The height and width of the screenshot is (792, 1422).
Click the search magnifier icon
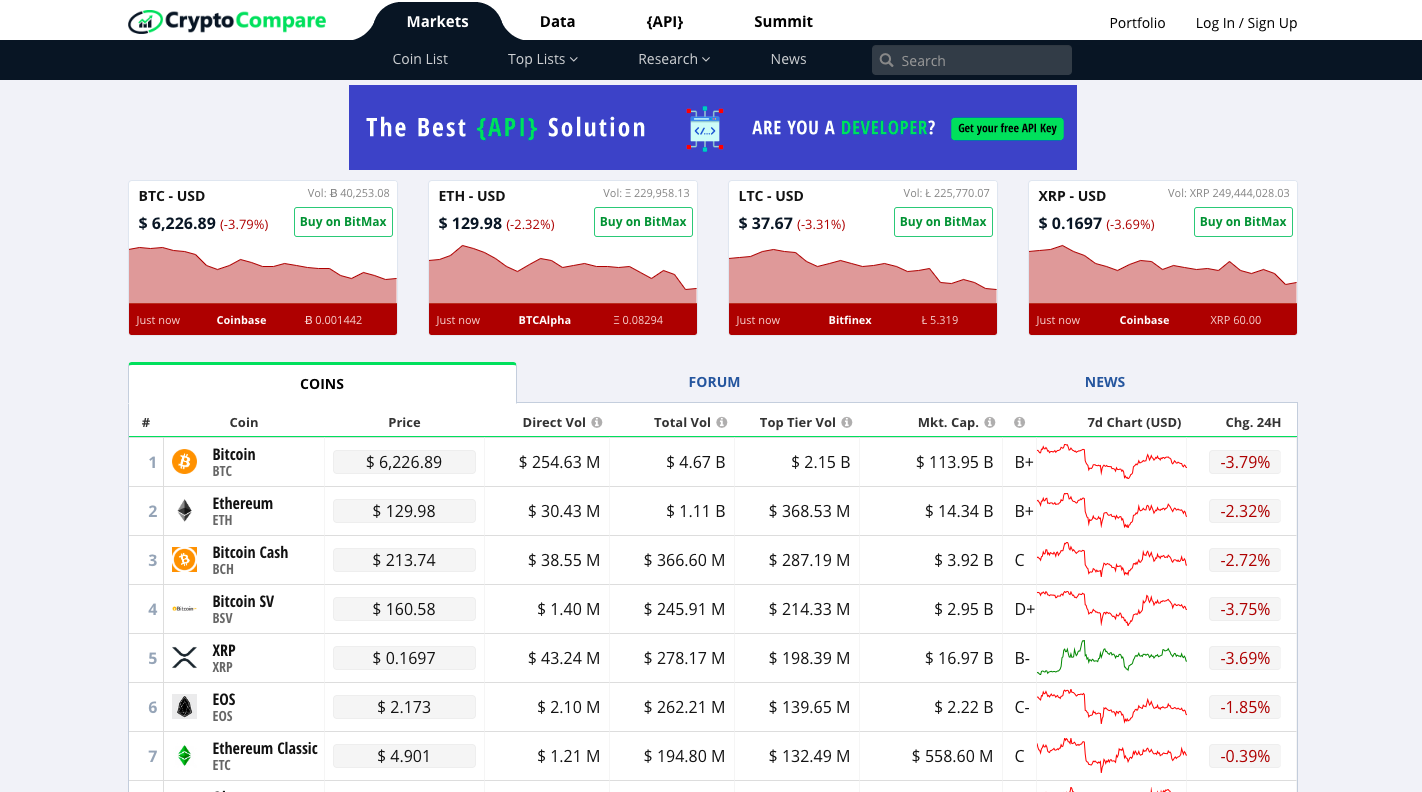pyautogui.click(x=886, y=60)
